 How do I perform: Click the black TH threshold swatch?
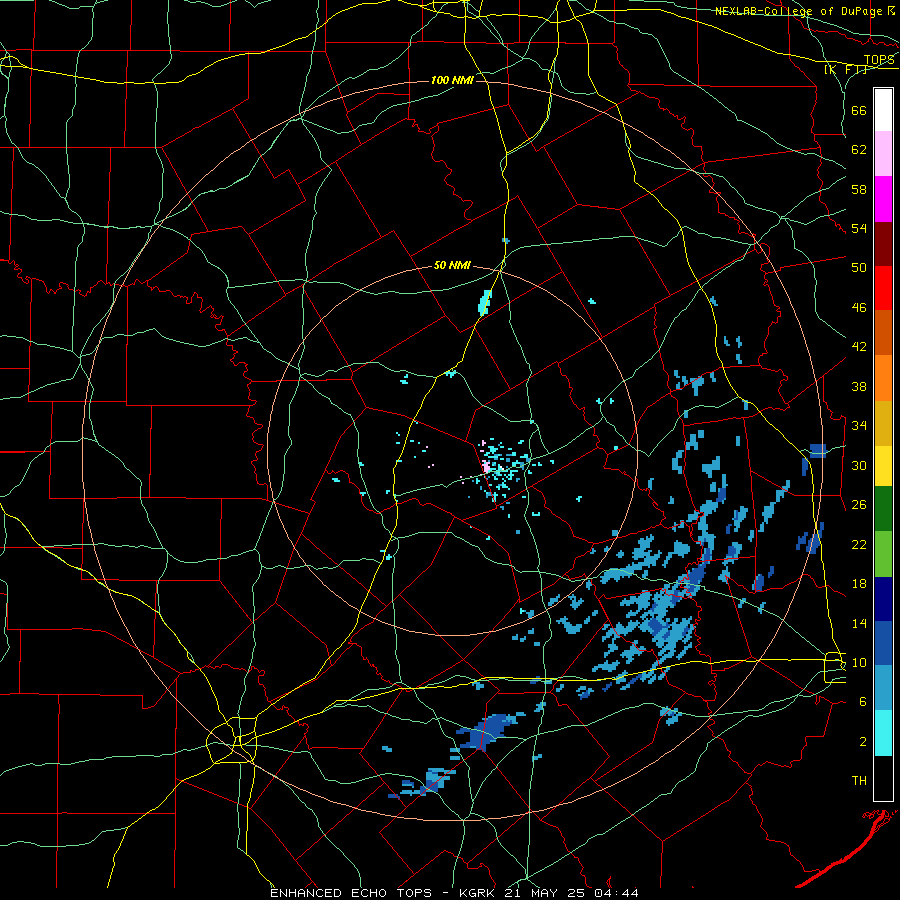[883, 778]
